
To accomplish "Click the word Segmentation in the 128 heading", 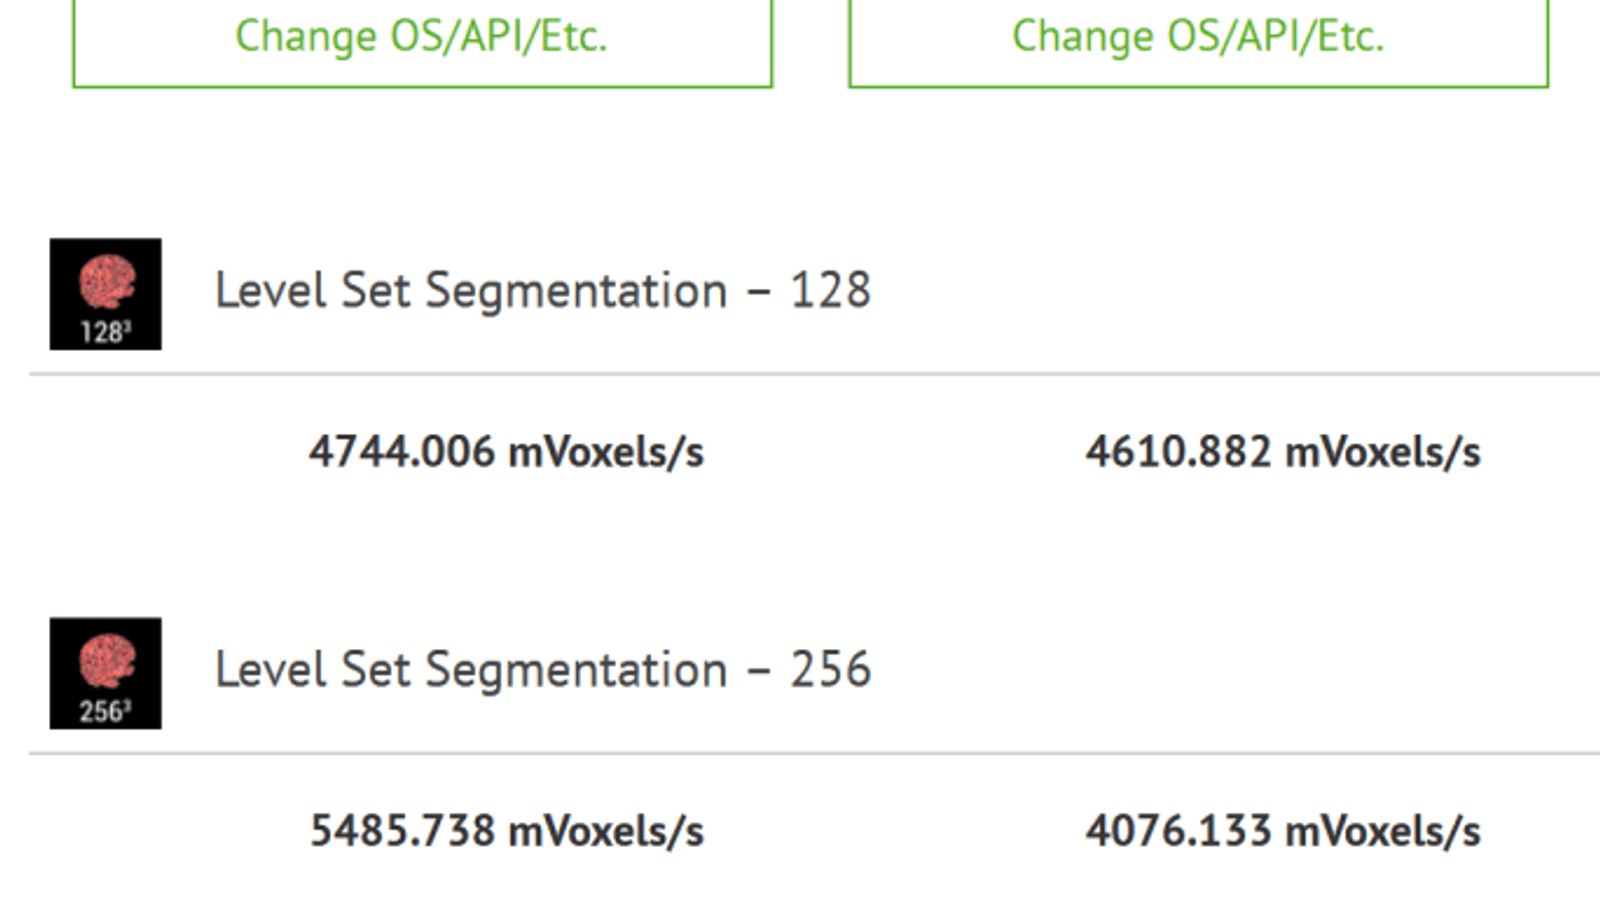I will [x=576, y=292].
